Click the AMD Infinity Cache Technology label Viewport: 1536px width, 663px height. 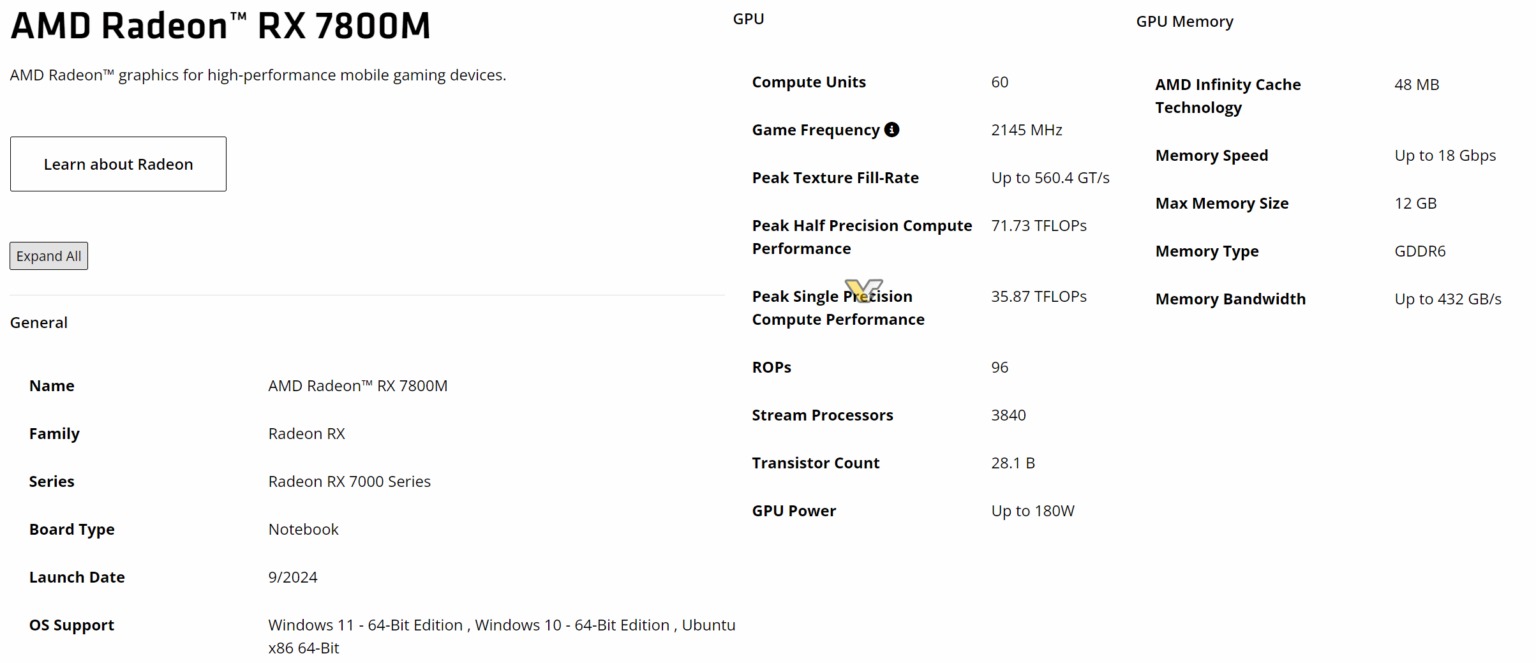[1228, 96]
